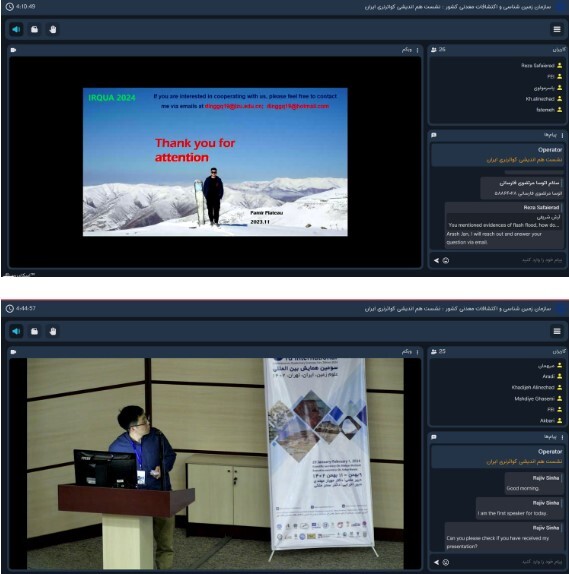569x574 pixels.
Task: Open the hamburger menu in the top window
Action: point(557,29)
